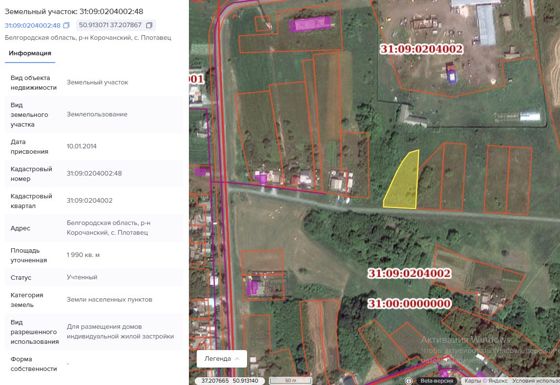Click the round icon left of Beta-версия

(x=409, y=381)
